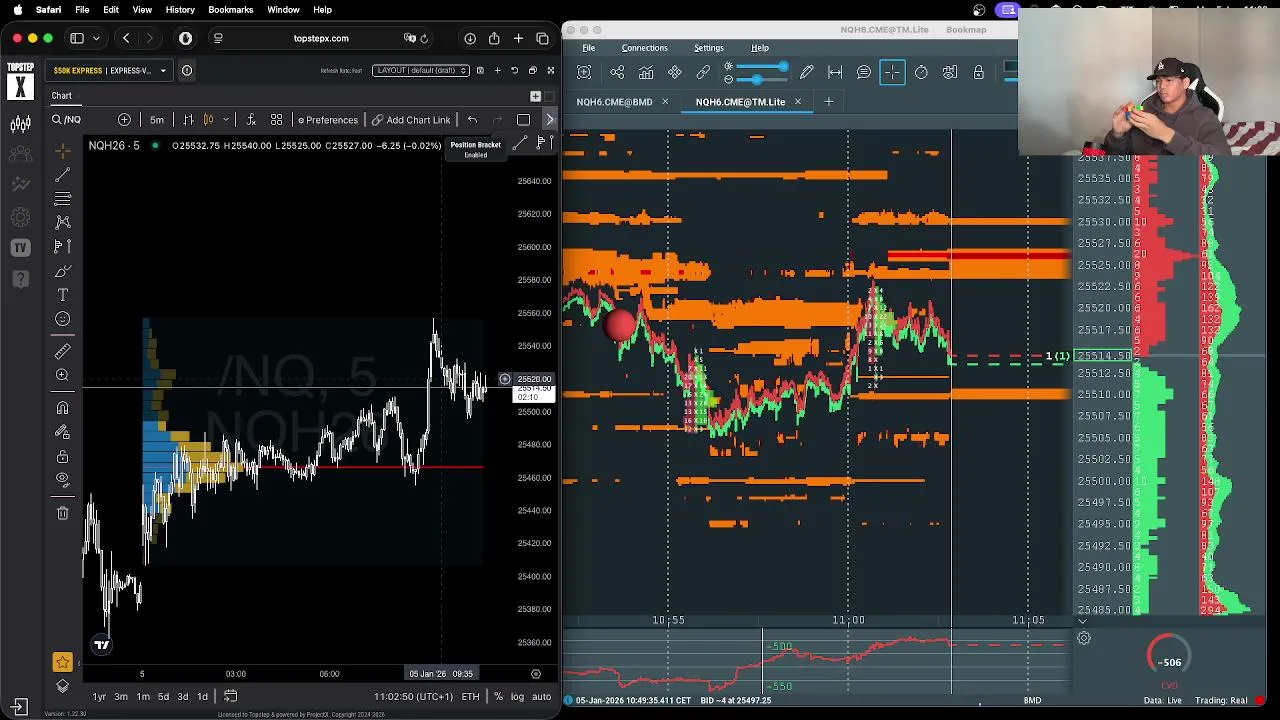The image size is (1280, 720).
Task: Click Bookmap link chain icon
Action: click(x=703, y=72)
